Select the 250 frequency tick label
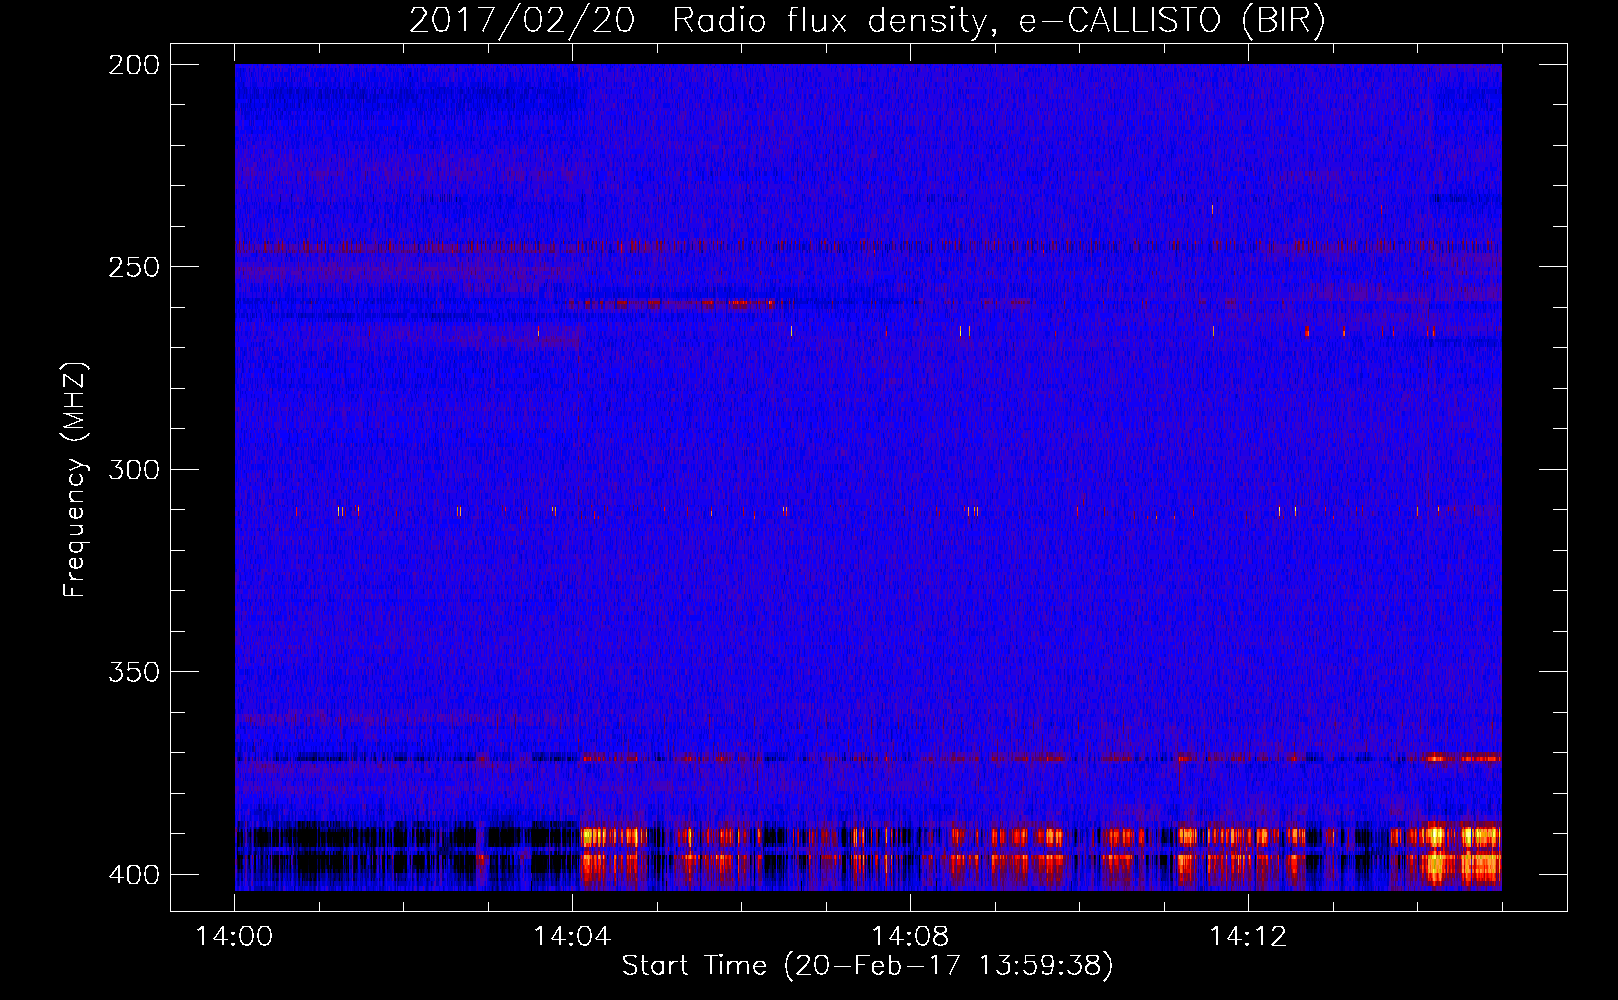1618x1000 pixels. click(x=134, y=267)
